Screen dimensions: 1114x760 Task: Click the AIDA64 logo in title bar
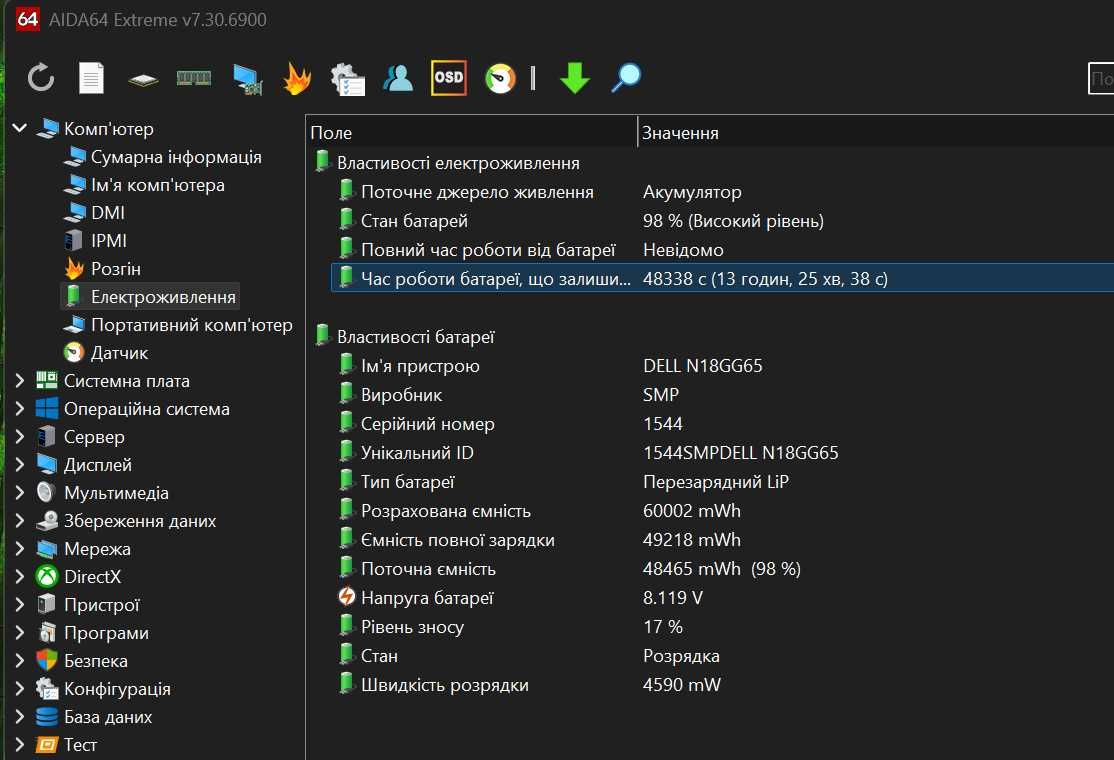click(x=27, y=18)
